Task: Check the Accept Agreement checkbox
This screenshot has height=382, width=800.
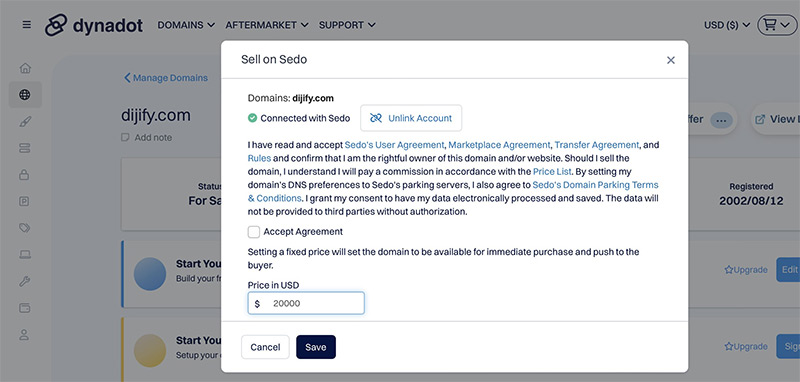Action: (x=254, y=232)
